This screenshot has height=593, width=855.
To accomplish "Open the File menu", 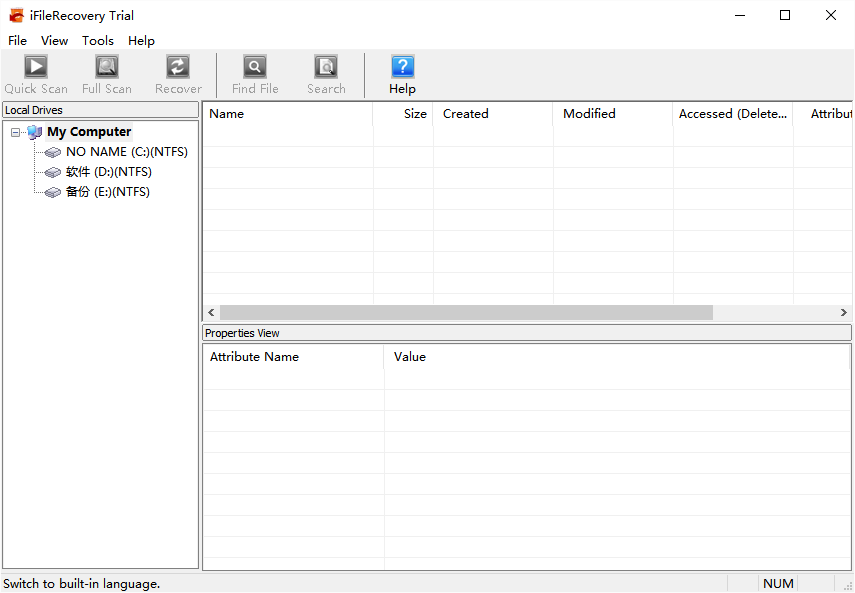I will [17, 41].
